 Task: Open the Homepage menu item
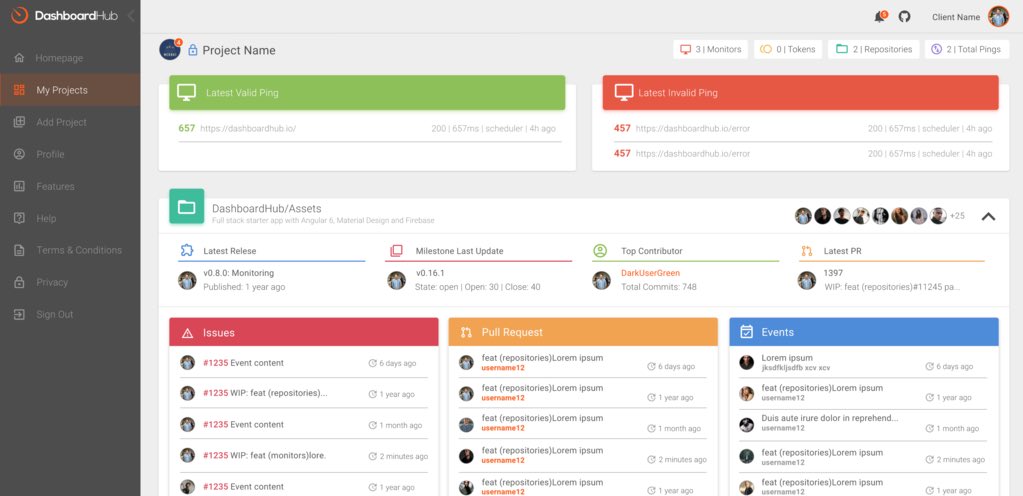(70, 58)
